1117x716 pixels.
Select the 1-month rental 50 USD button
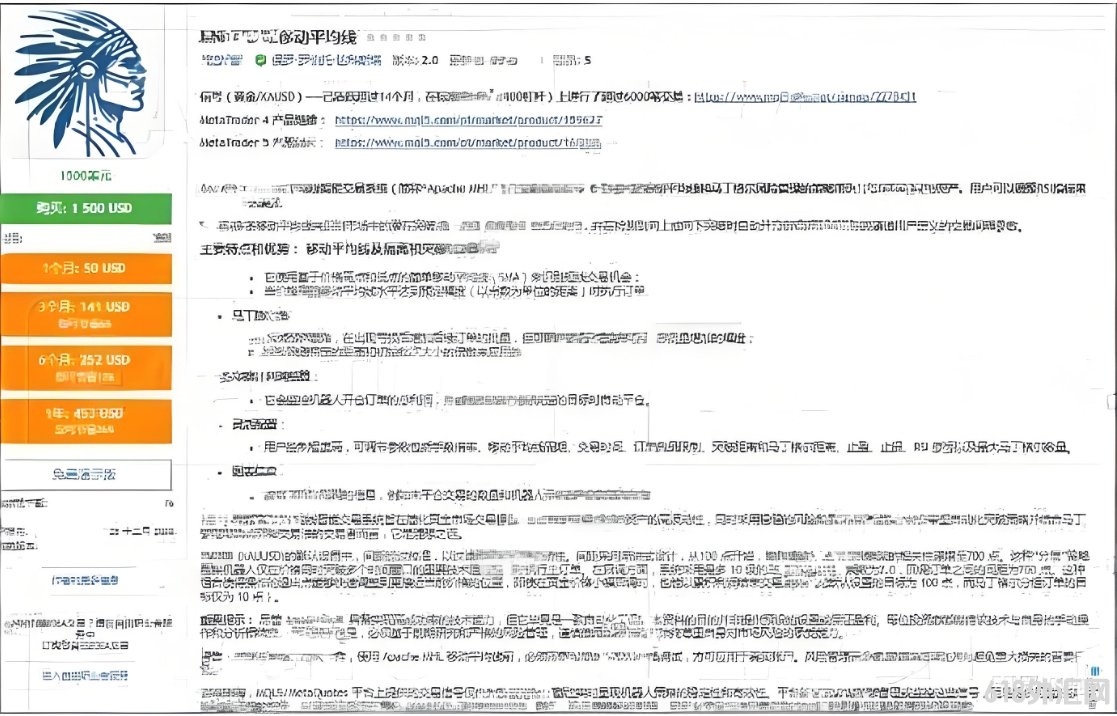point(85,269)
